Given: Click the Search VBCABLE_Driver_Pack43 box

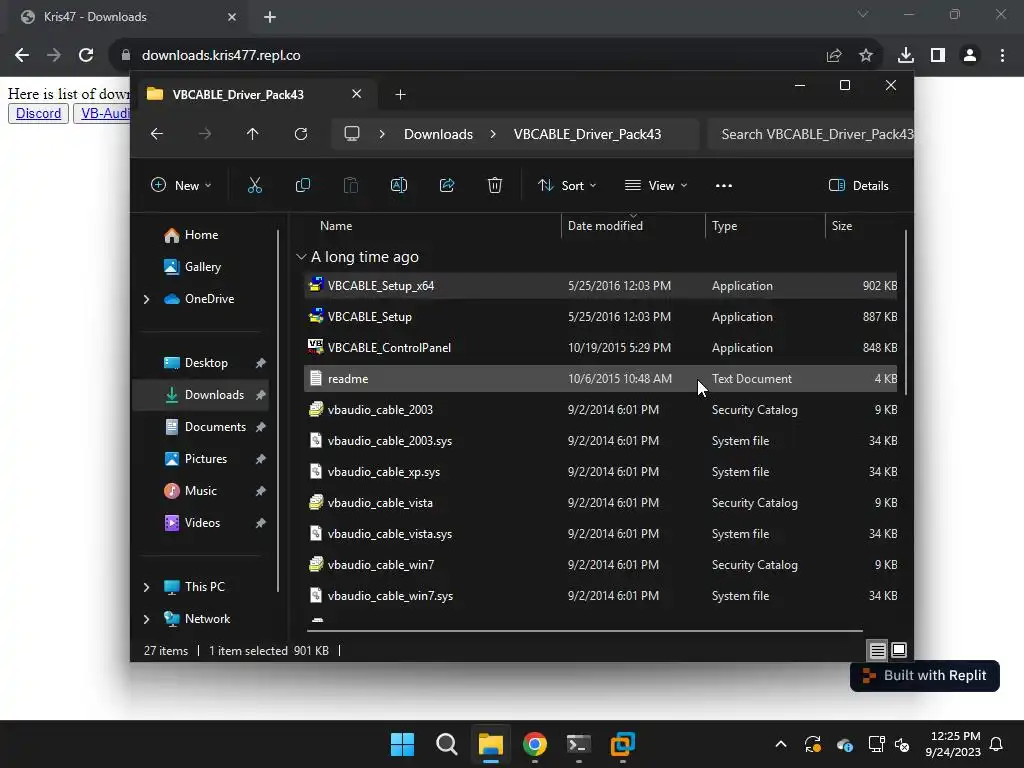Looking at the screenshot, I should coord(810,134).
